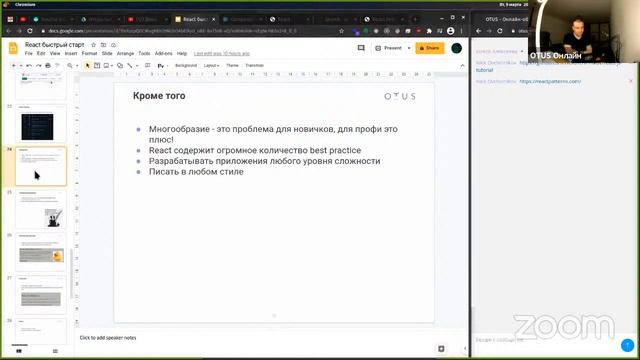
Task: Click the slide title Кроме того
Action: 159,96
